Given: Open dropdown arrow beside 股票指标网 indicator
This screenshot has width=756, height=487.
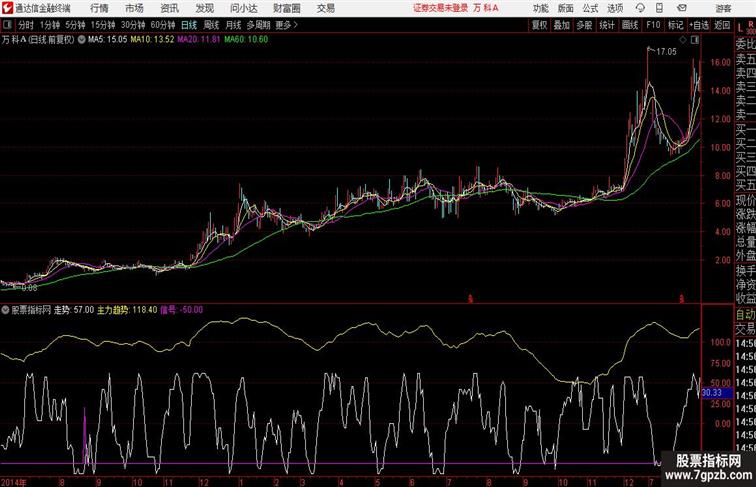Looking at the screenshot, I should [5, 310].
